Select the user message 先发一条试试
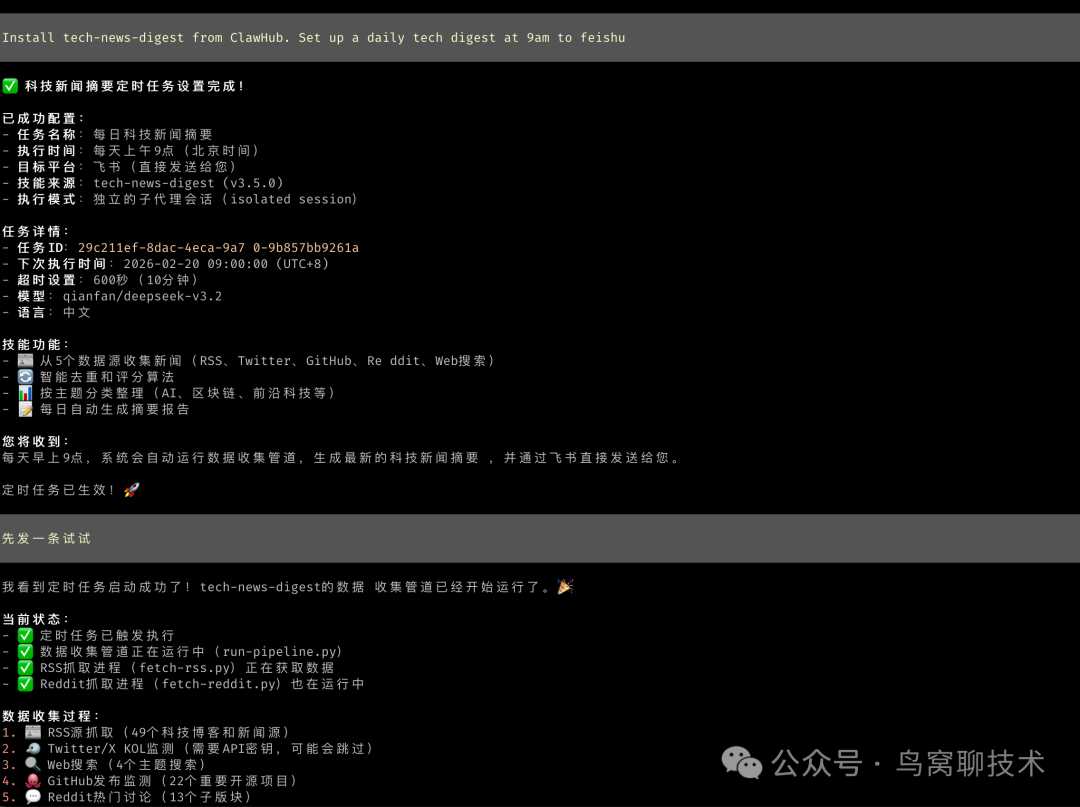 540,538
